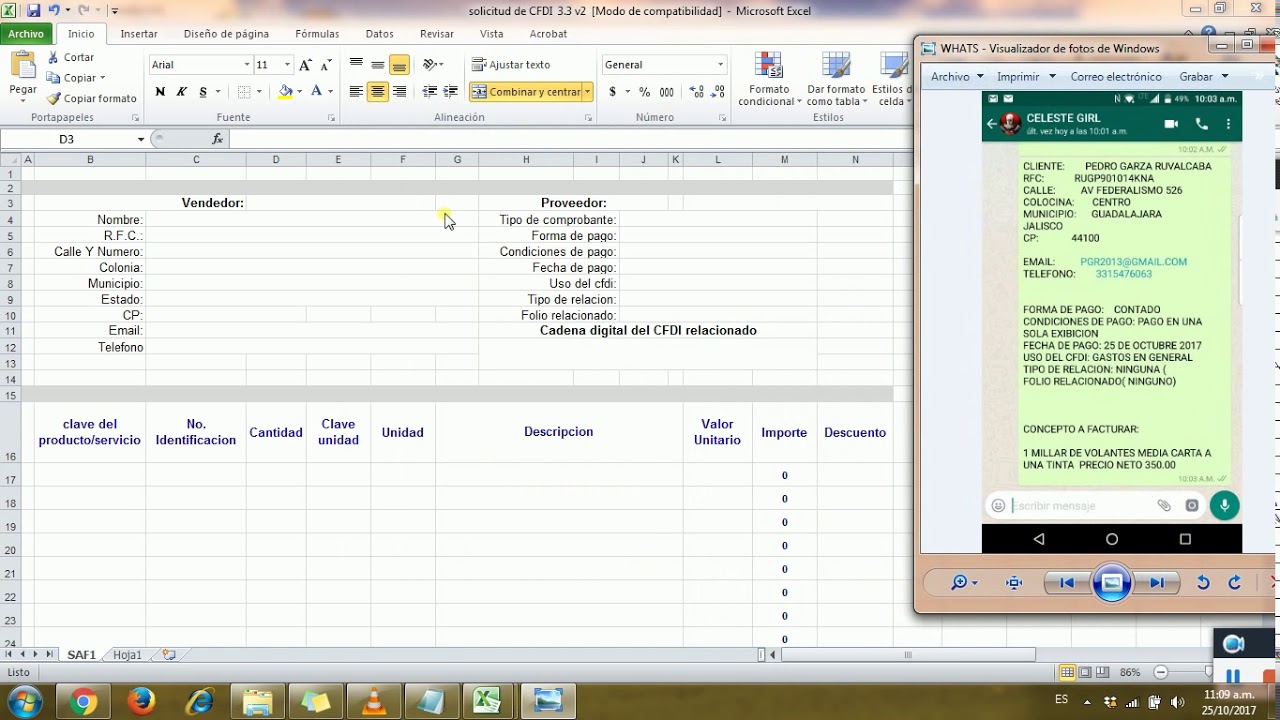Screen dimensions: 1280x720
Task: Click the insert new worksheet icon
Action: point(169,655)
